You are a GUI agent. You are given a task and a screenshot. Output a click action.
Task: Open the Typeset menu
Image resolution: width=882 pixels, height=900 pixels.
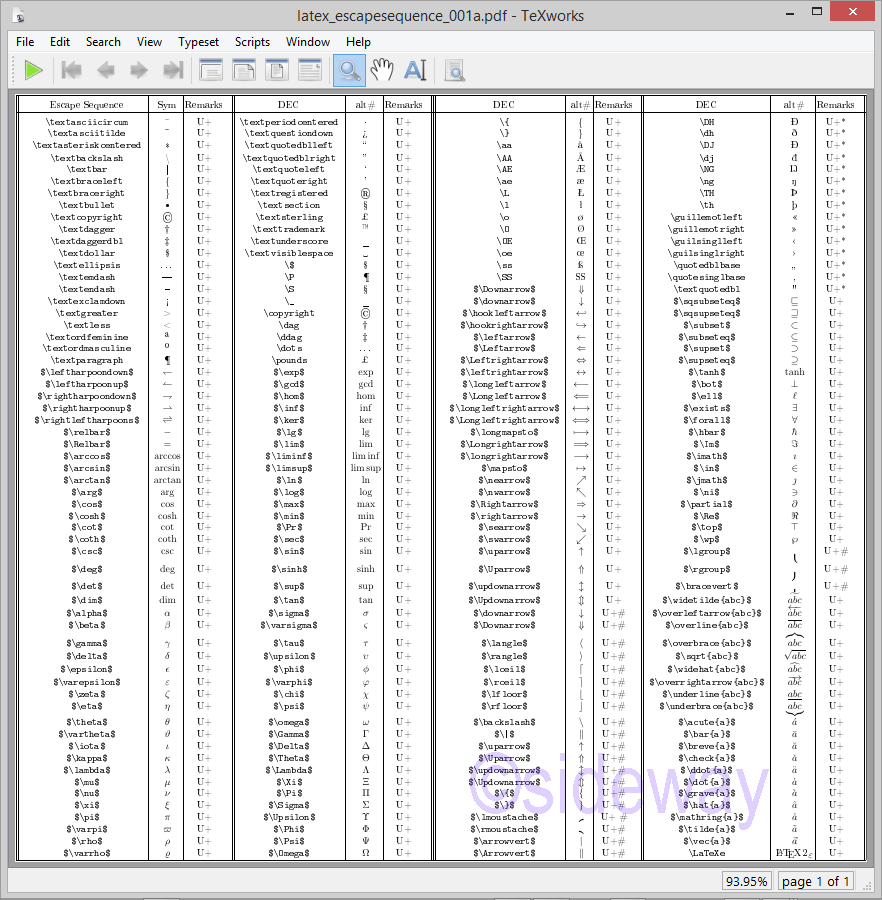[199, 42]
